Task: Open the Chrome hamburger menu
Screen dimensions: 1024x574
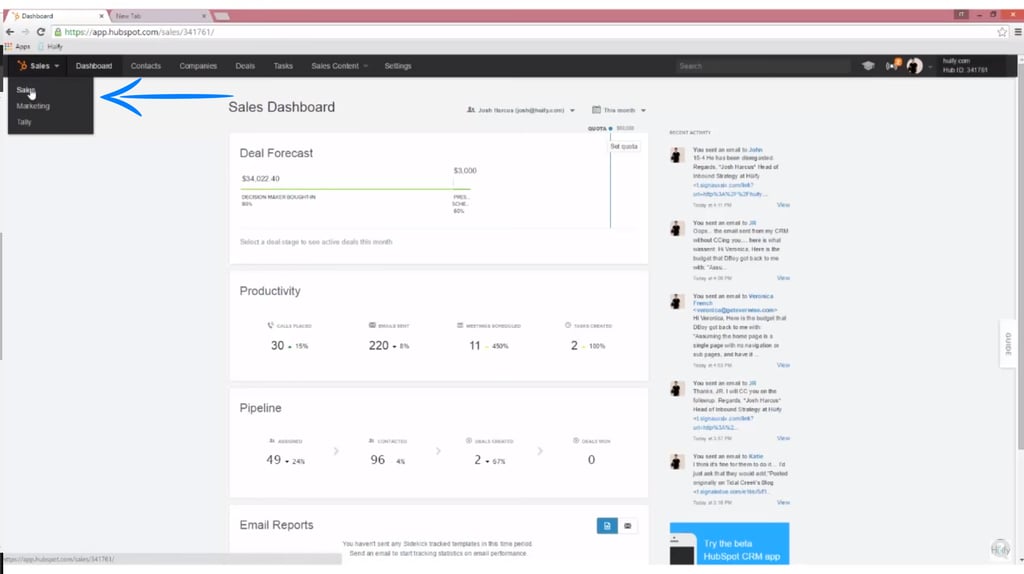Action: coord(1017,32)
